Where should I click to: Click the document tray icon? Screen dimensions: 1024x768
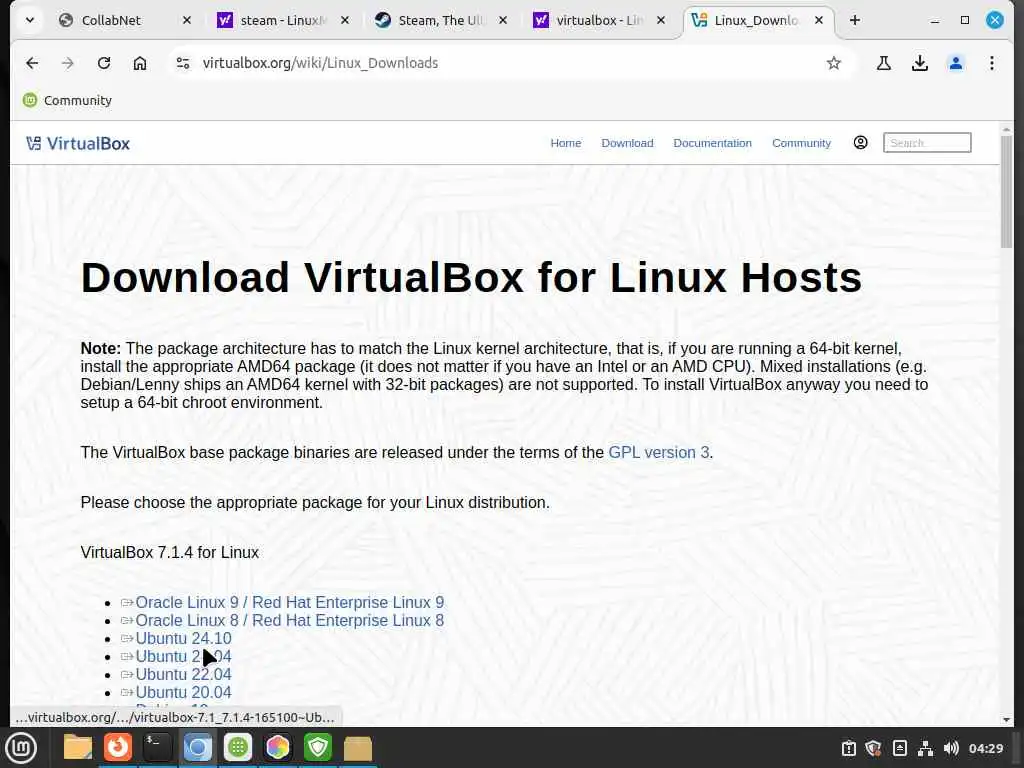click(899, 748)
